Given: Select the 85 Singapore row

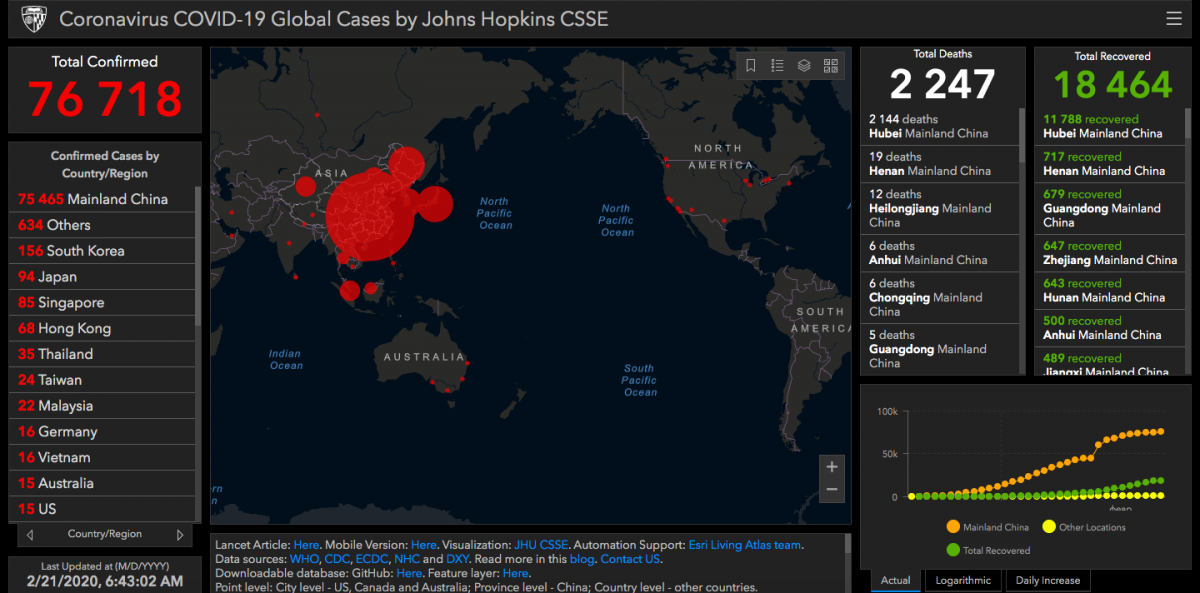Looking at the screenshot, I should tap(102, 303).
